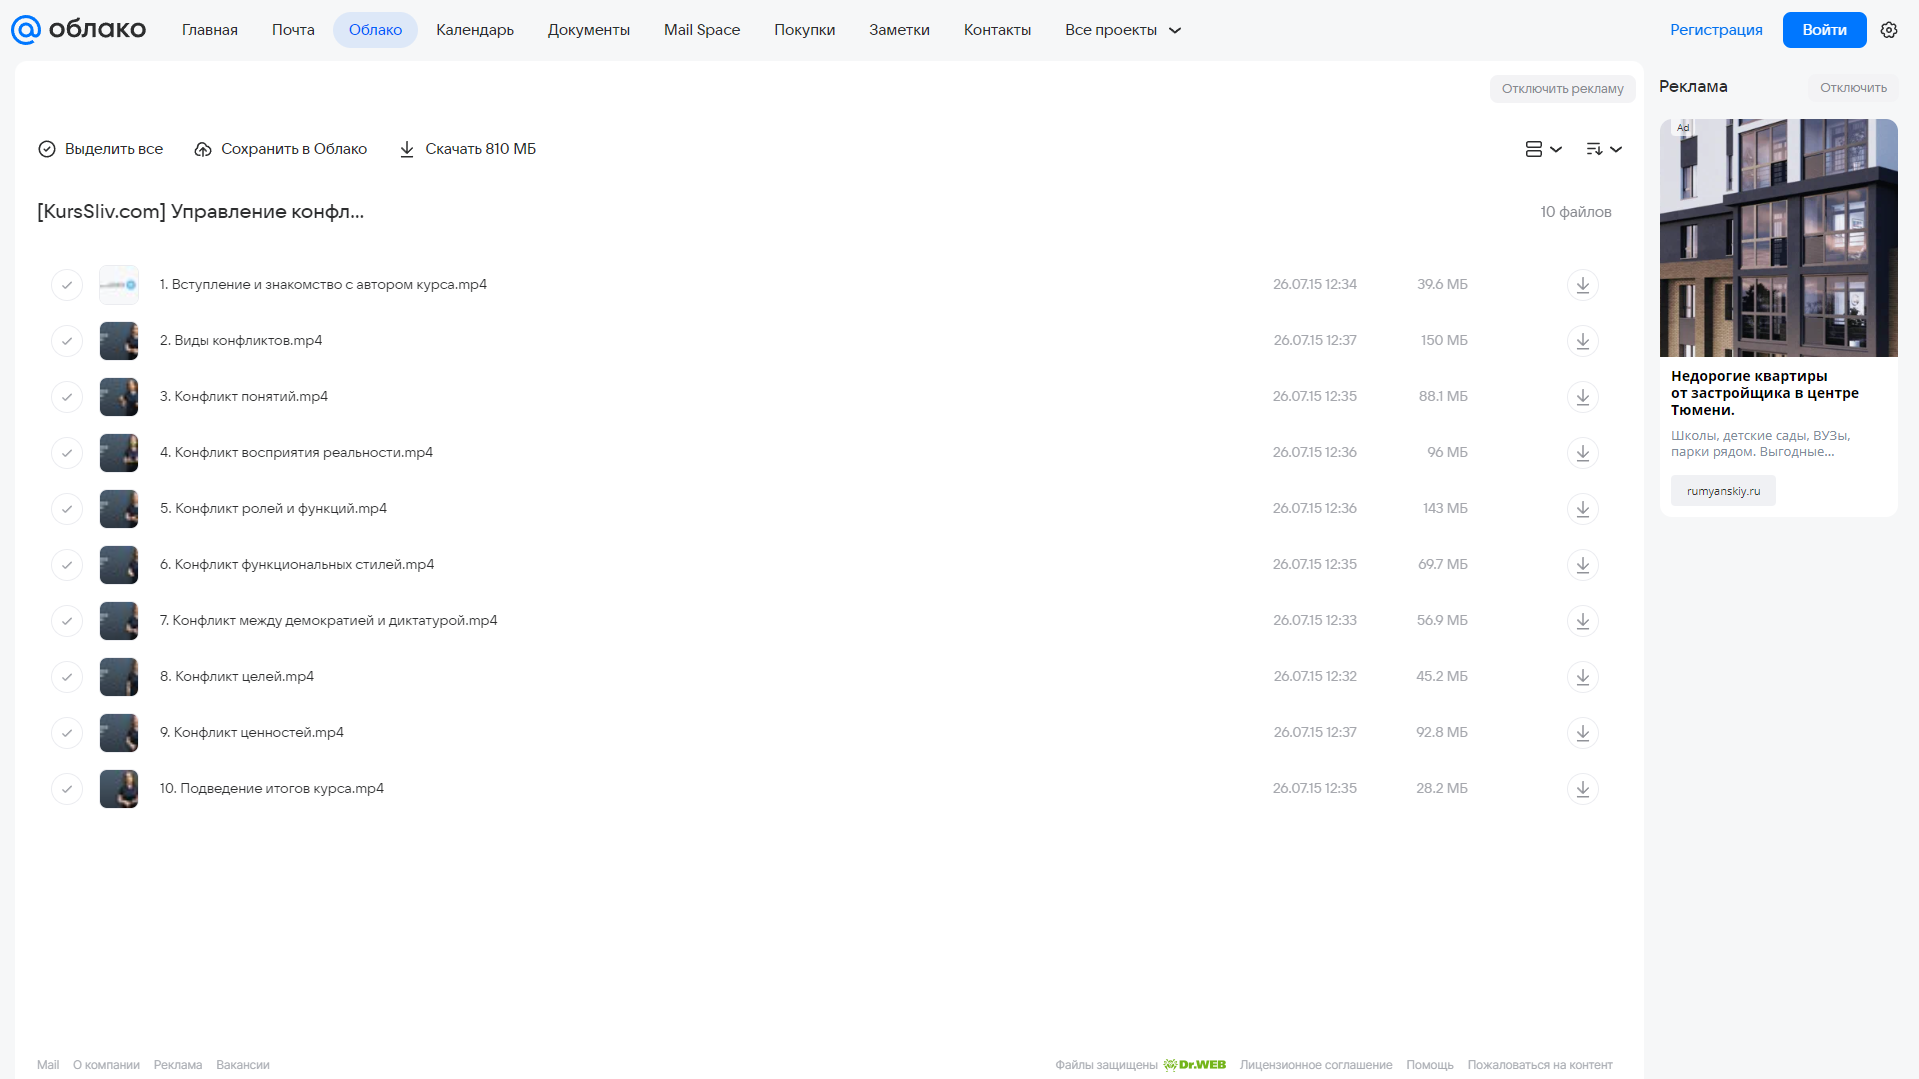
Task: Click the Войти button
Action: [1824, 30]
